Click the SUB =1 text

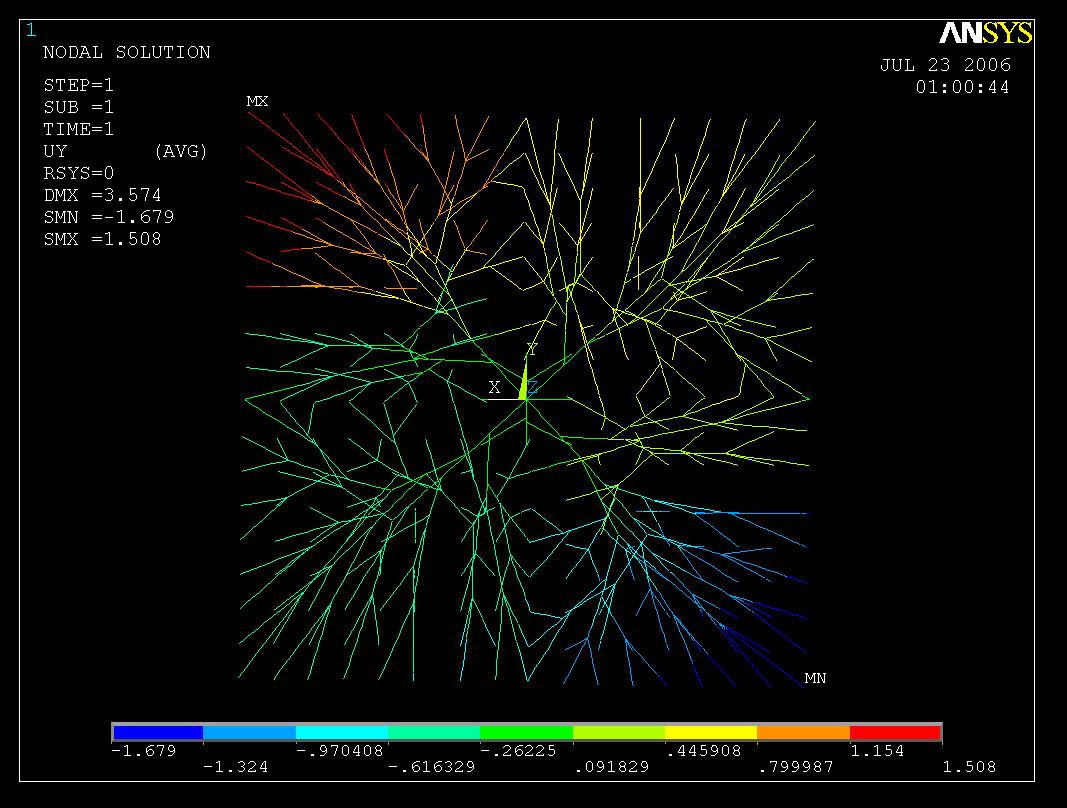pos(78,107)
